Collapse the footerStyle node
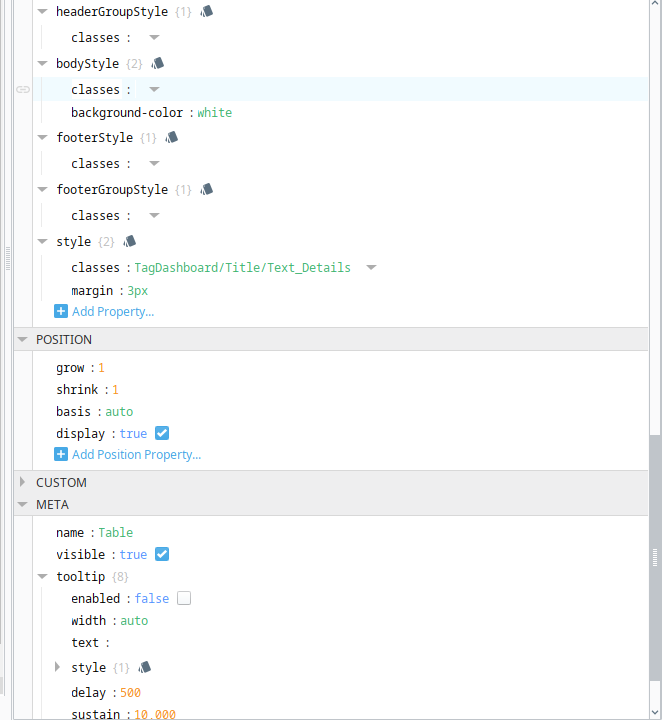This screenshot has width=662, height=720. [x=42, y=137]
